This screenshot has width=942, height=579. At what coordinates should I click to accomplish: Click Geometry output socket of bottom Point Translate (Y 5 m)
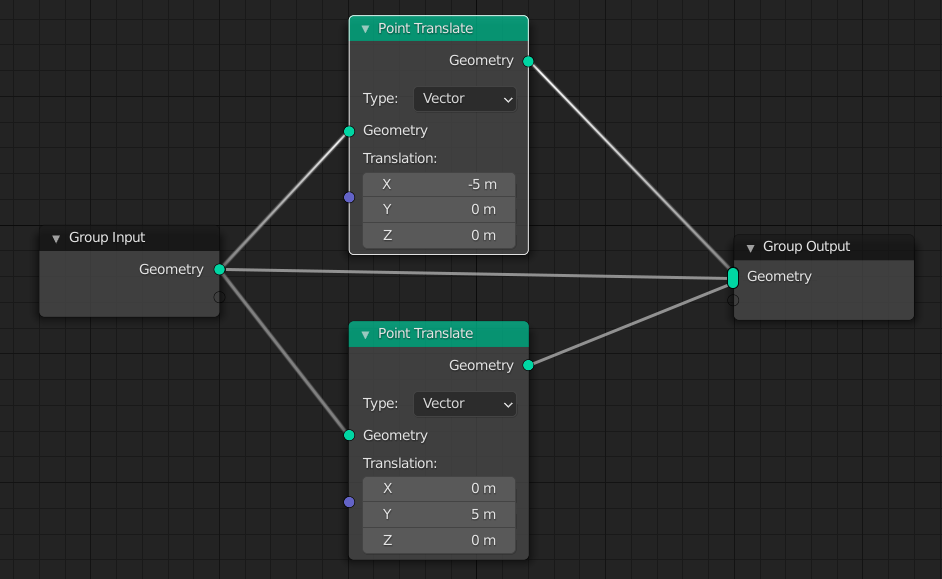[528, 365]
